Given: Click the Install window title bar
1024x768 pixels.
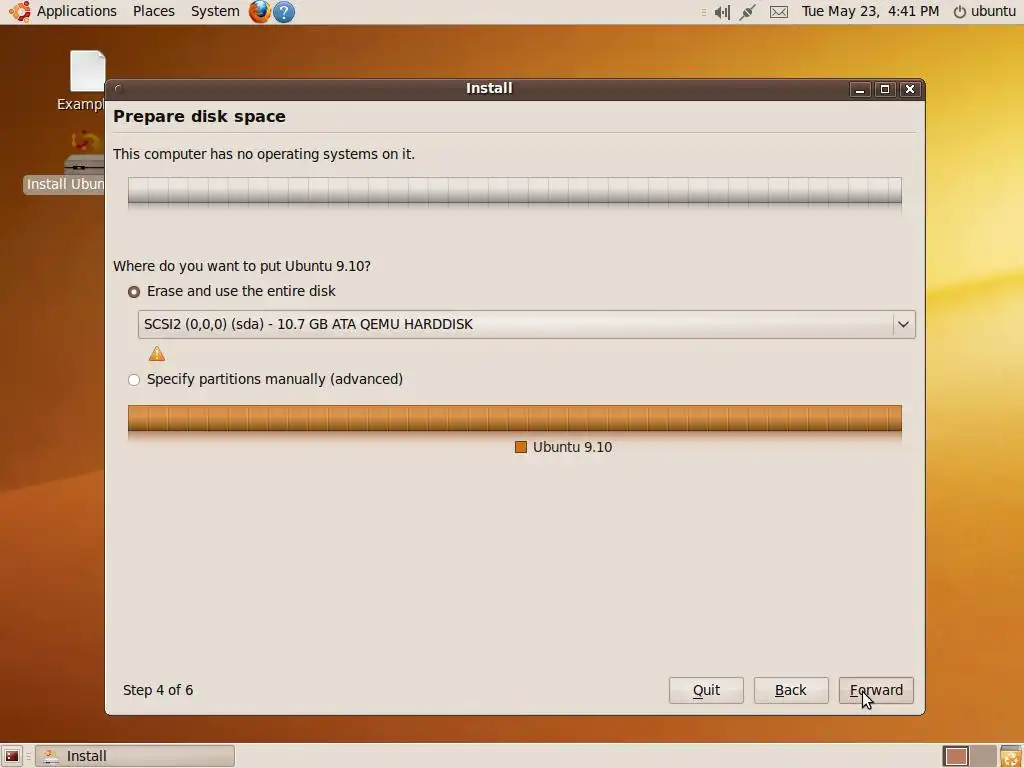Looking at the screenshot, I should tap(488, 89).
